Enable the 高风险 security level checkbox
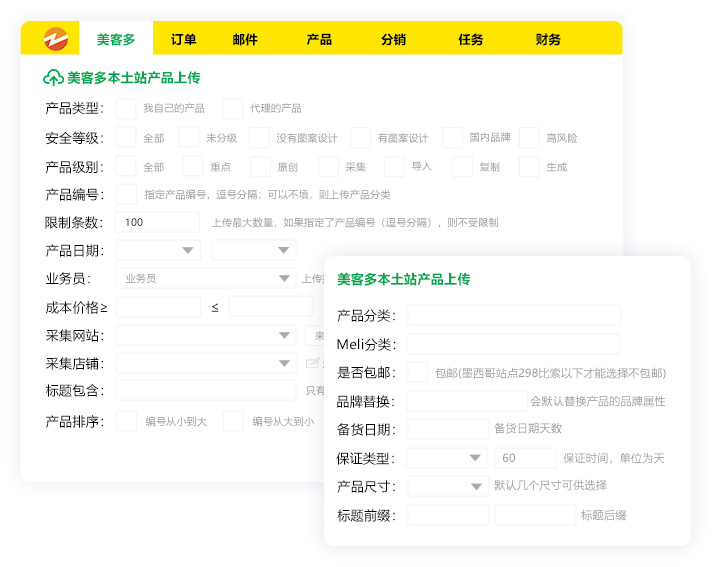Viewport: 712px width, 567px height. pos(529,137)
